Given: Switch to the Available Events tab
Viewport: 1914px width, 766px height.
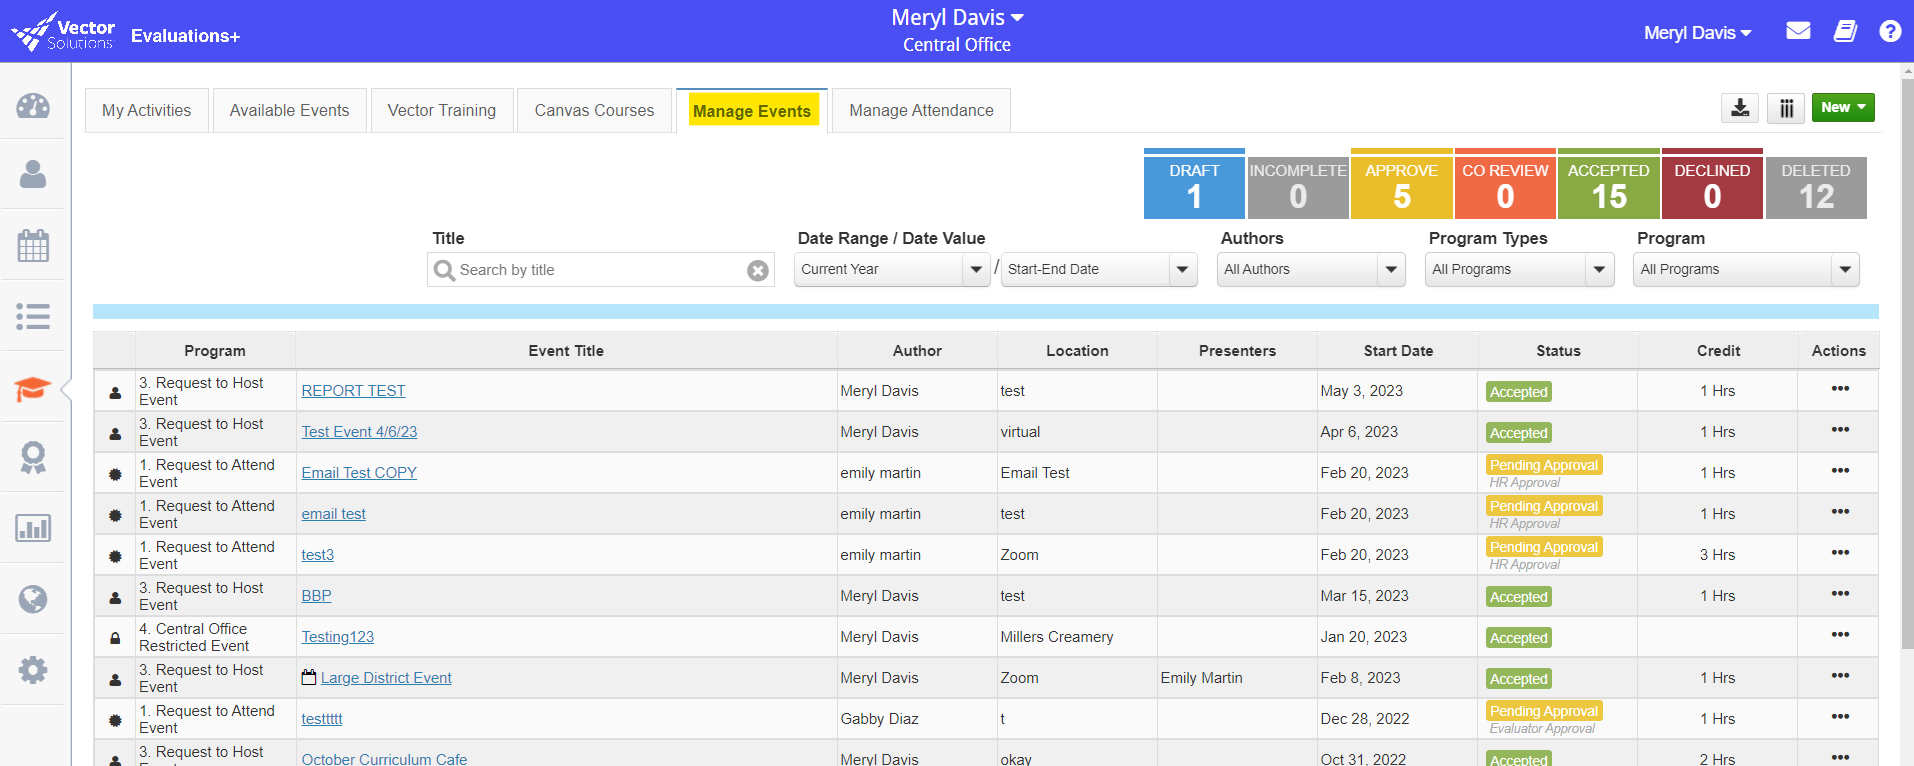Looking at the screenshot, I should click(290, 110).
